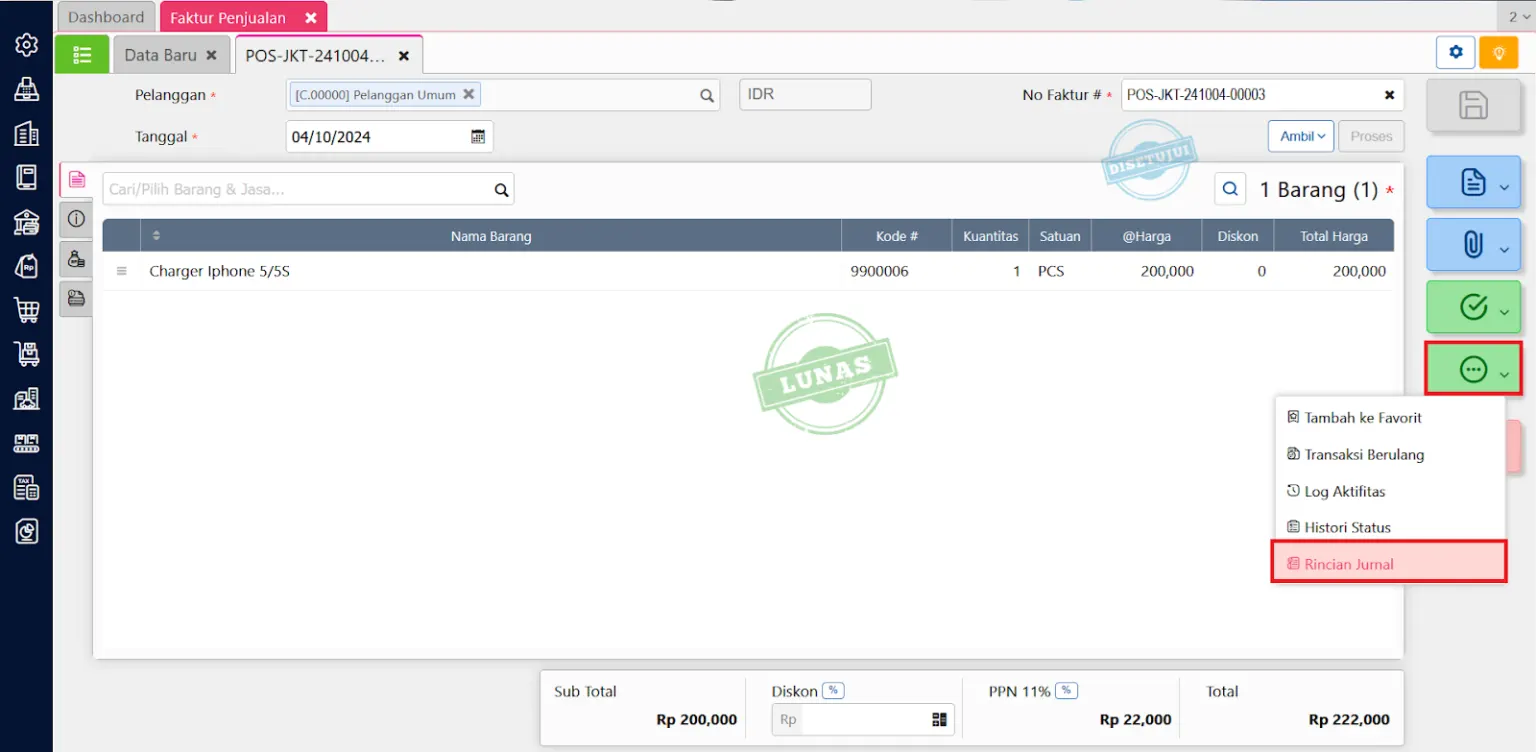Remove the Pelanggan Umum customer tag
Screen dimensions: 1536x752
tap(468, 95)
